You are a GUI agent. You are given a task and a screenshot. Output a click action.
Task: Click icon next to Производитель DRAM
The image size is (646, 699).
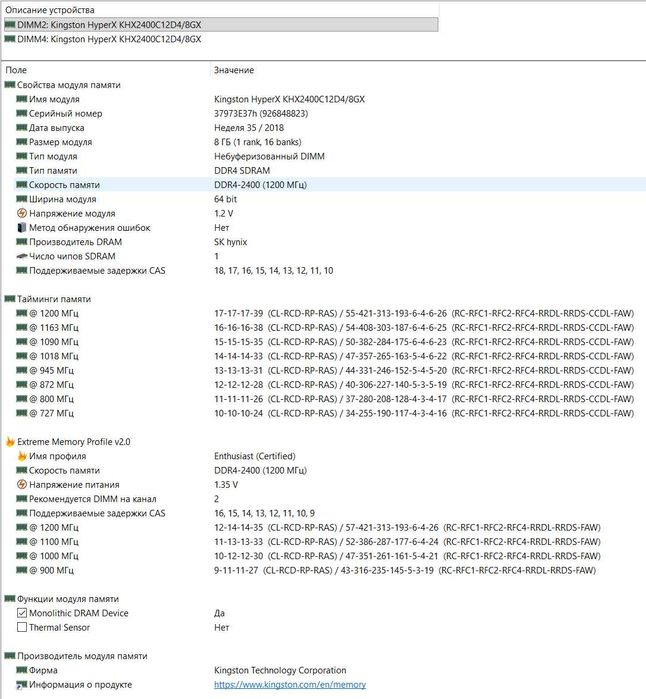click(x=22, y=242)
